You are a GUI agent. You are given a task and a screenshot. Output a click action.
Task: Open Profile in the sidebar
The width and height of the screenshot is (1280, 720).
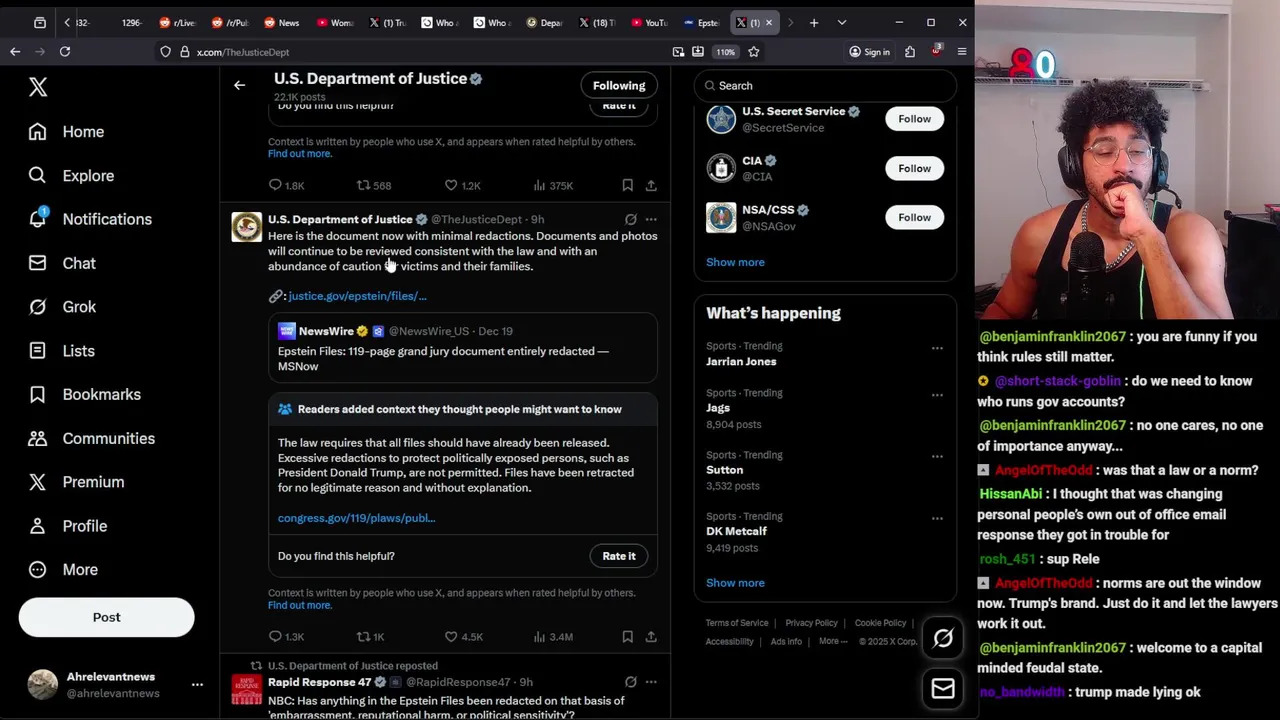coord(67,526)
